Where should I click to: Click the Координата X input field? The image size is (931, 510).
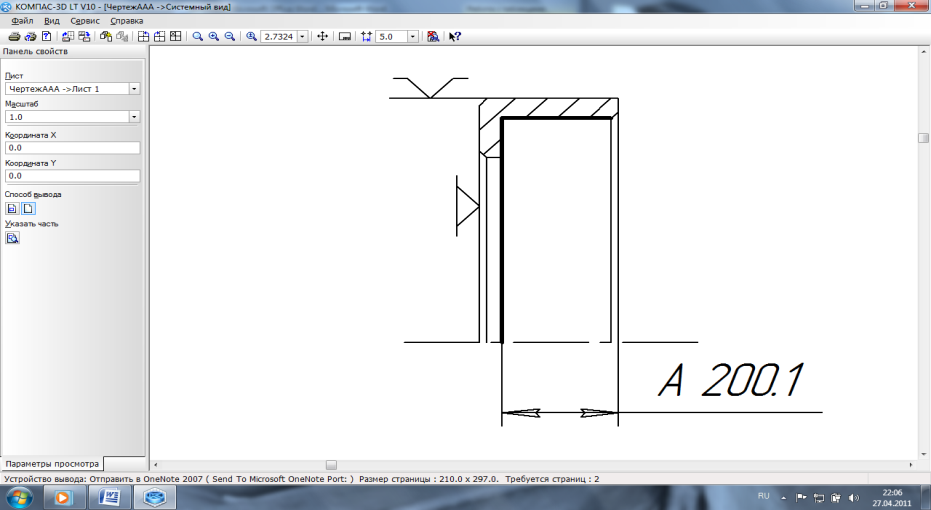click(x=72, y=148)
